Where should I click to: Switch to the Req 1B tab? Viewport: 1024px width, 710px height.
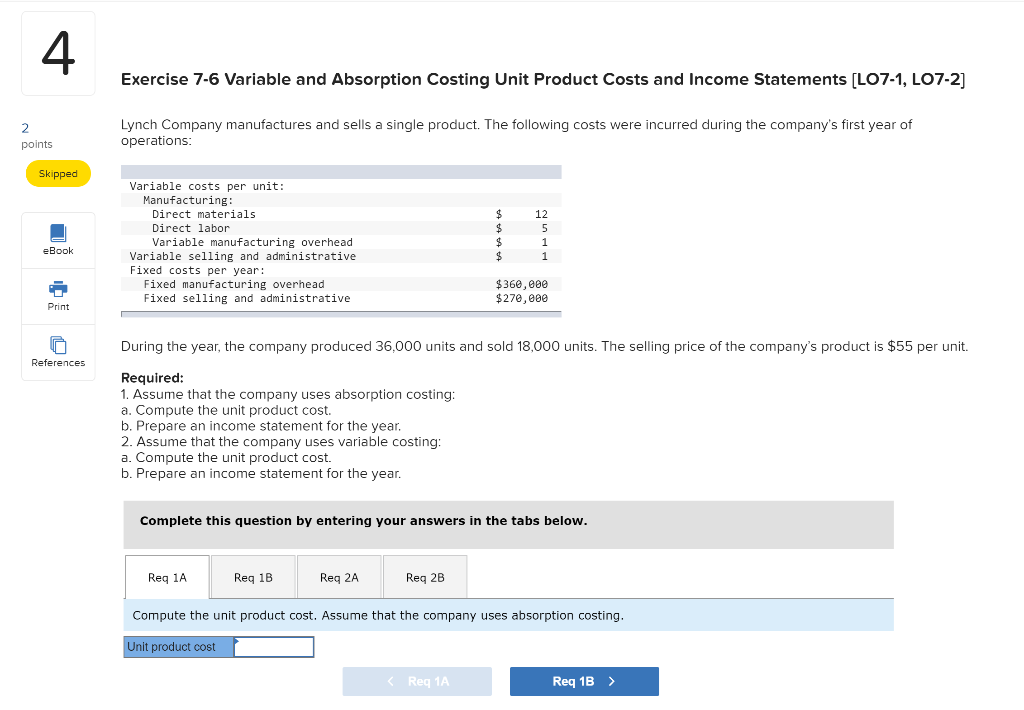pyautogui.click(x=253, y=577)
